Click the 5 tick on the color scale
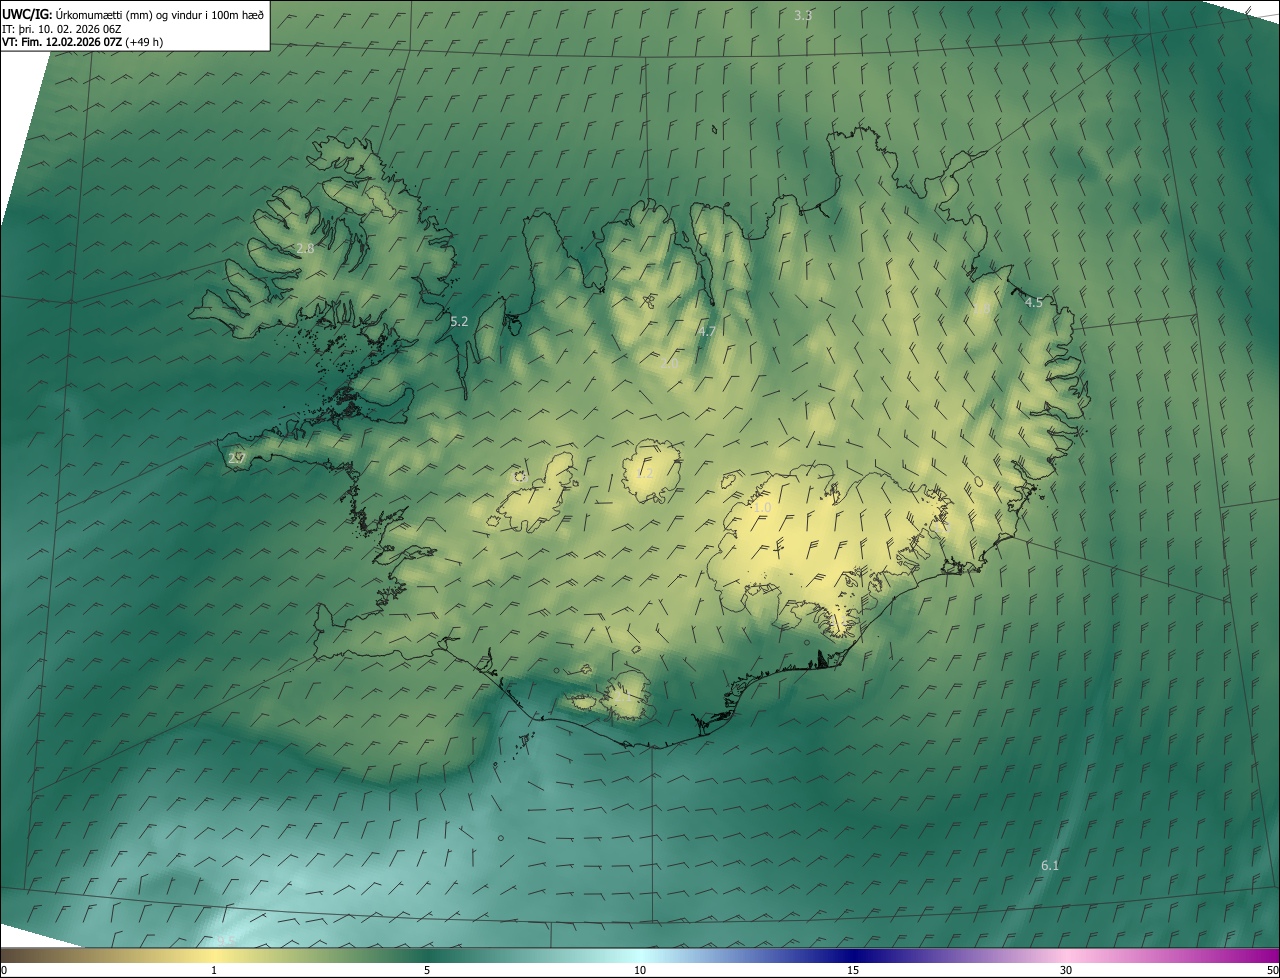This screenshot has width=1280, height=978. 427,970
